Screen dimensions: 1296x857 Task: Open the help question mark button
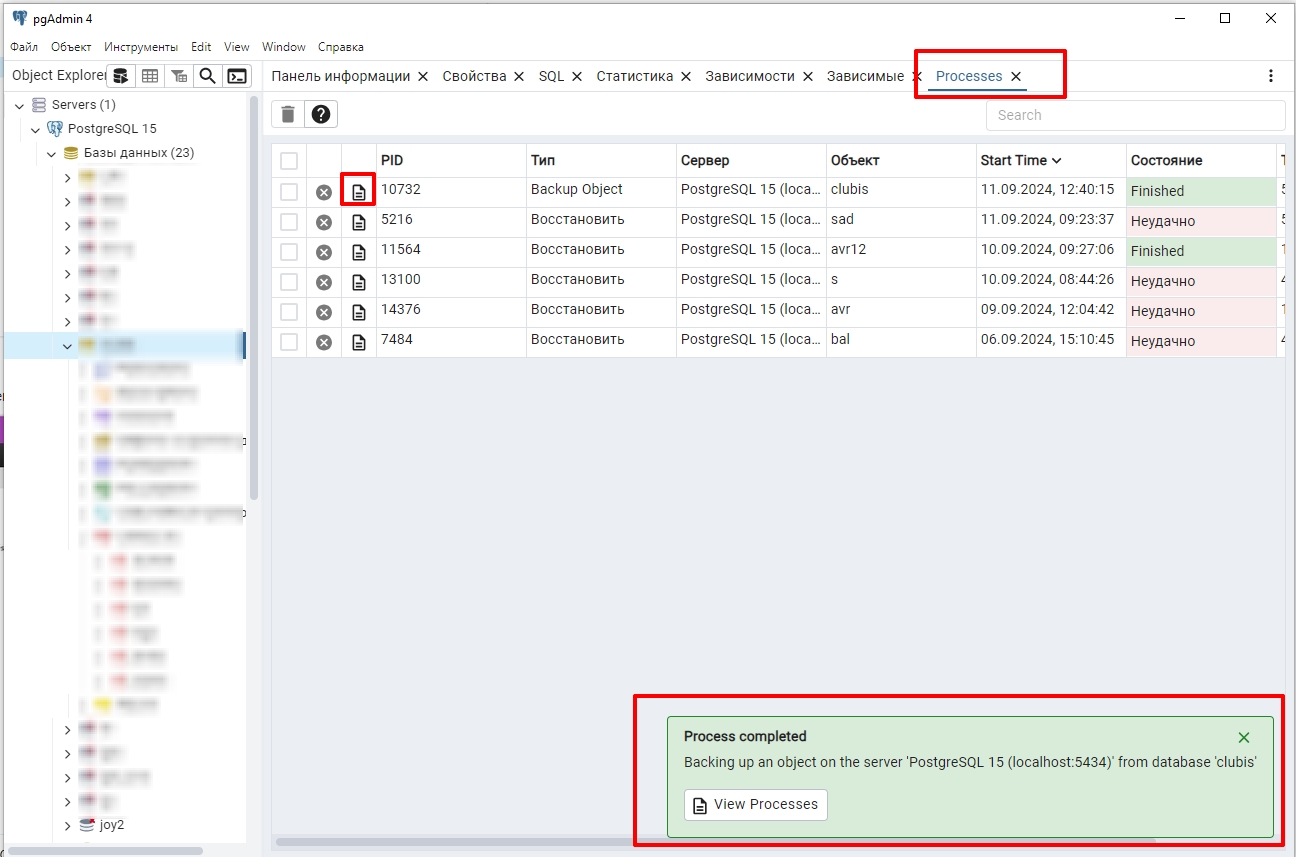[x=321, y=114]
